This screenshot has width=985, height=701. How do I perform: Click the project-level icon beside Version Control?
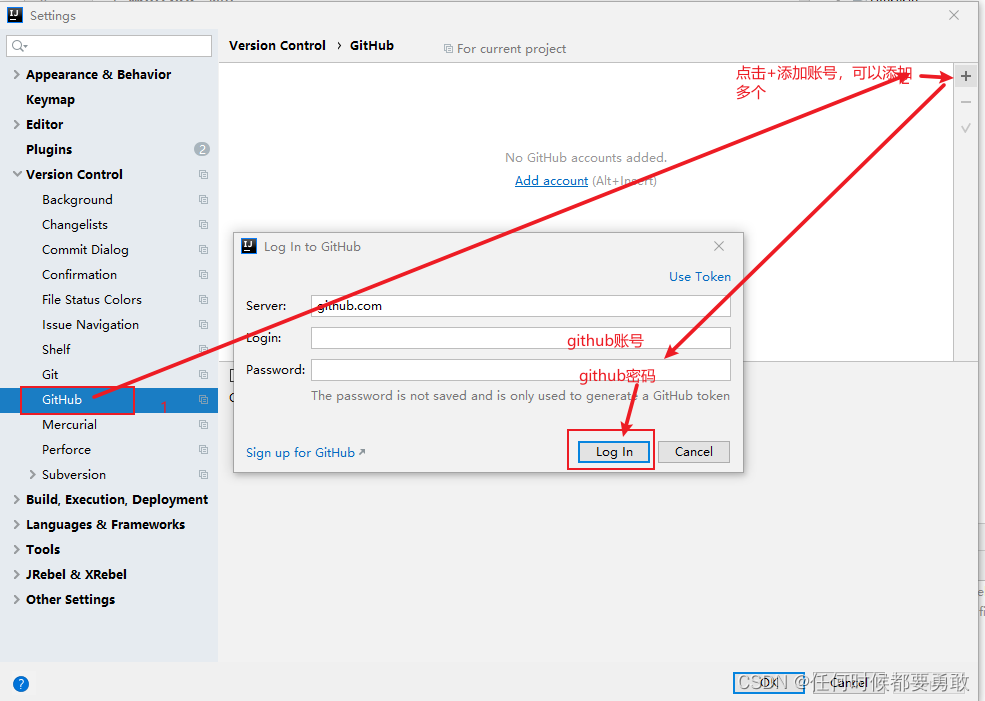204,175
